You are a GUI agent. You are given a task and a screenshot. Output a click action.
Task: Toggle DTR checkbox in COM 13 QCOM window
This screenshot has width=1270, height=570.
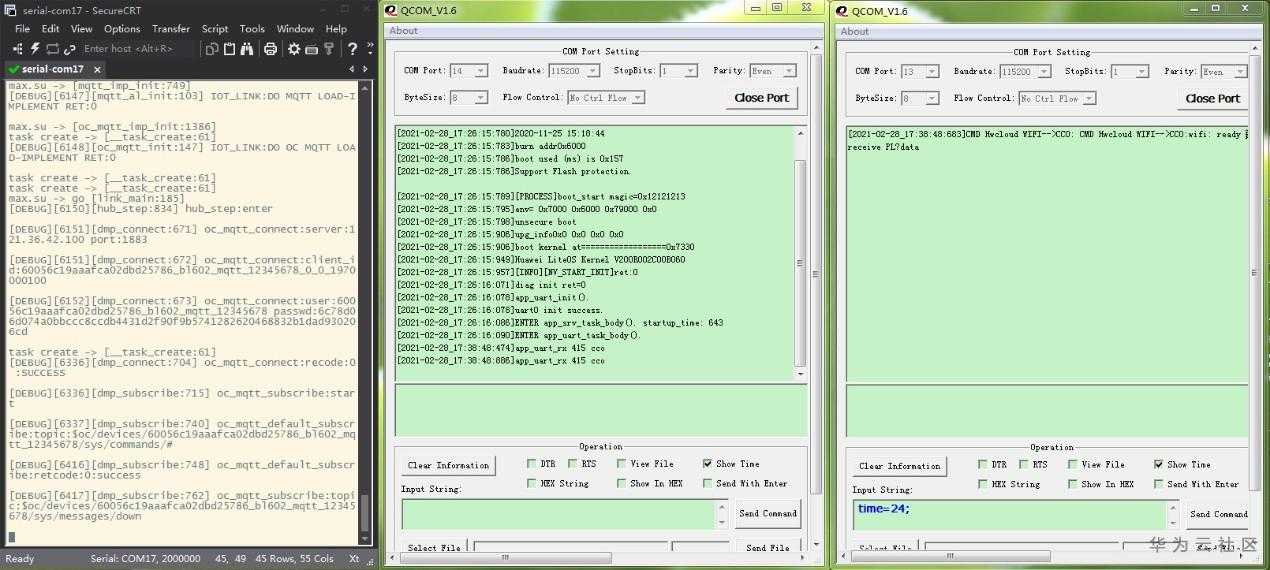pyautogui.click(x=983, y=465)
